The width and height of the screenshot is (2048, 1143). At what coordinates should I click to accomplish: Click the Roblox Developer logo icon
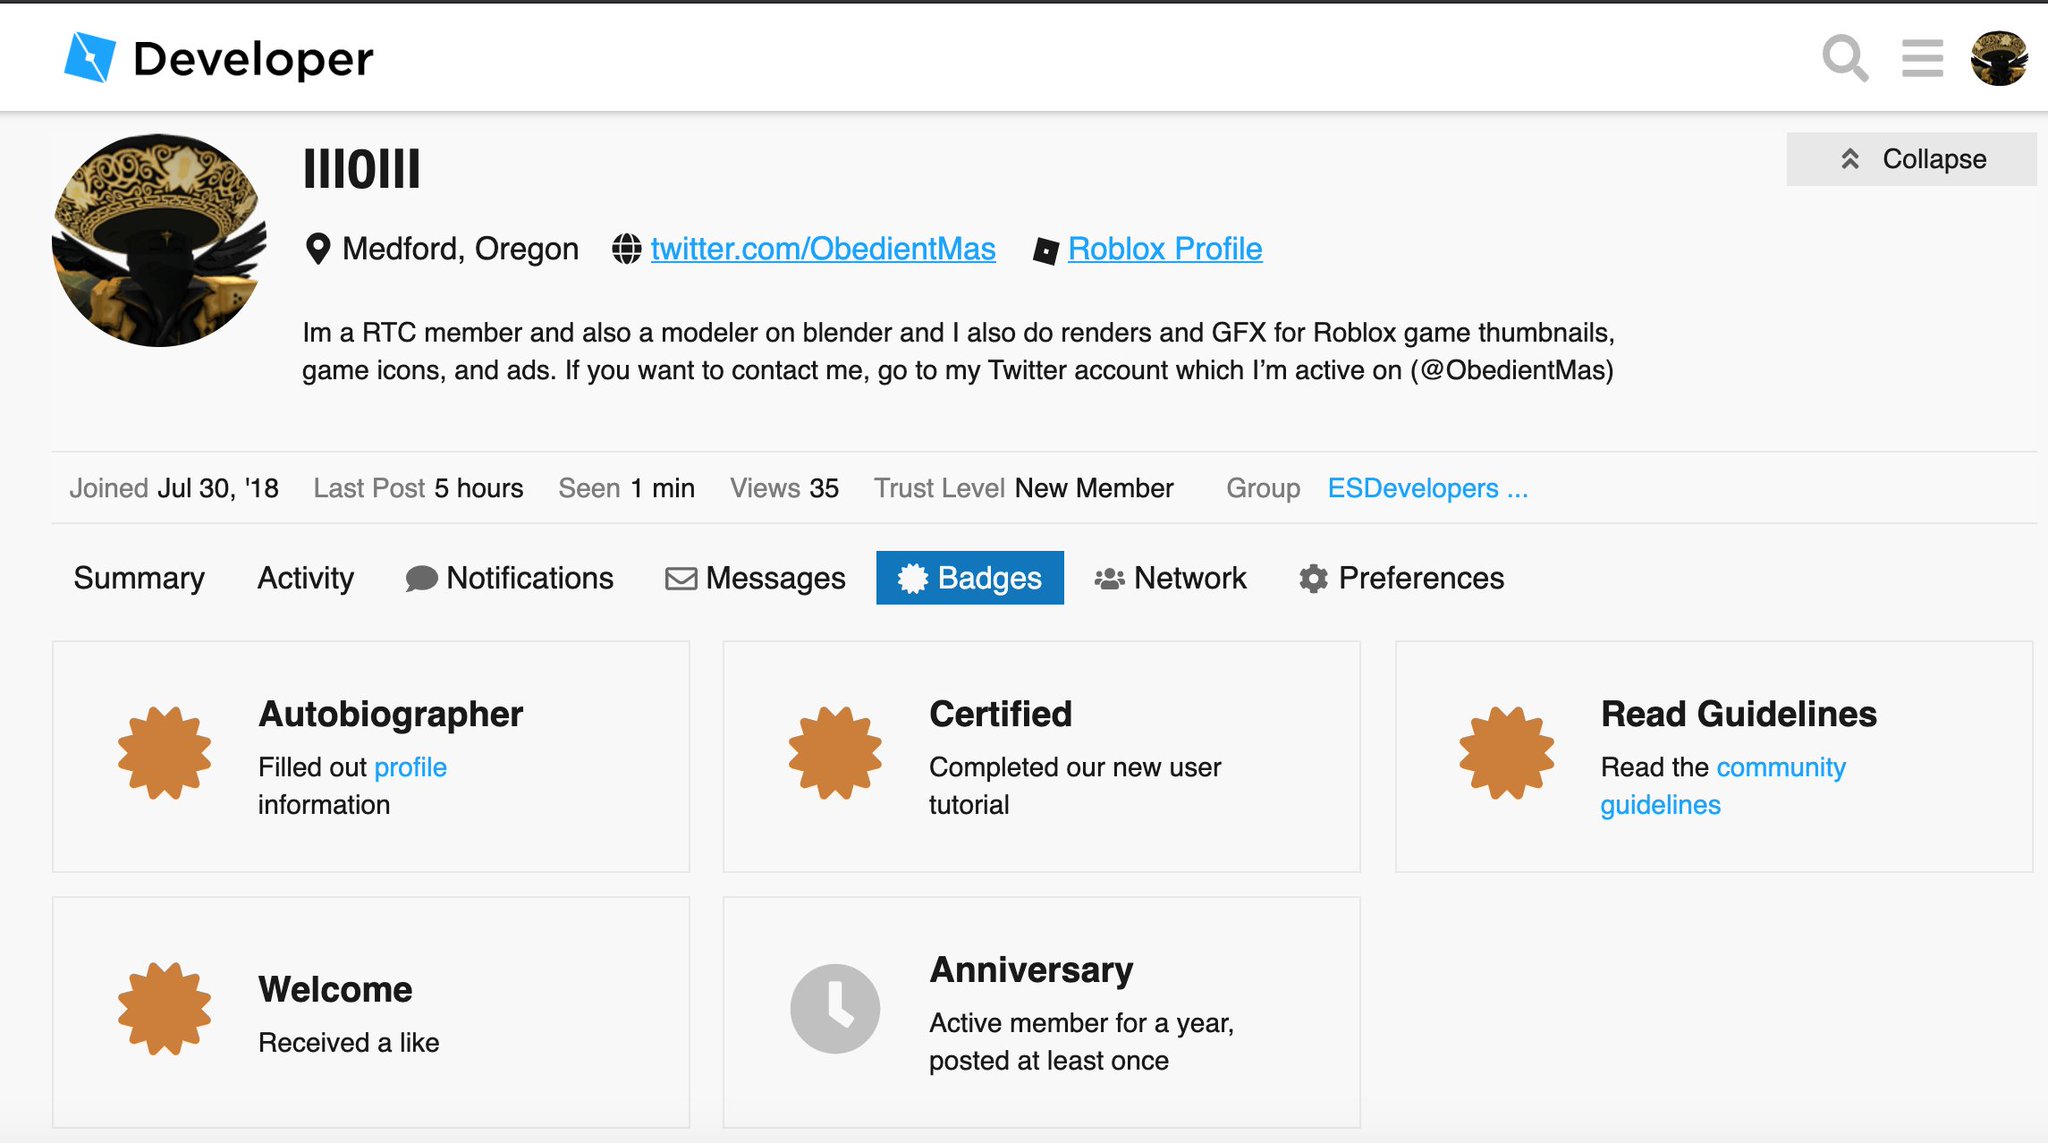click(90, 57)
